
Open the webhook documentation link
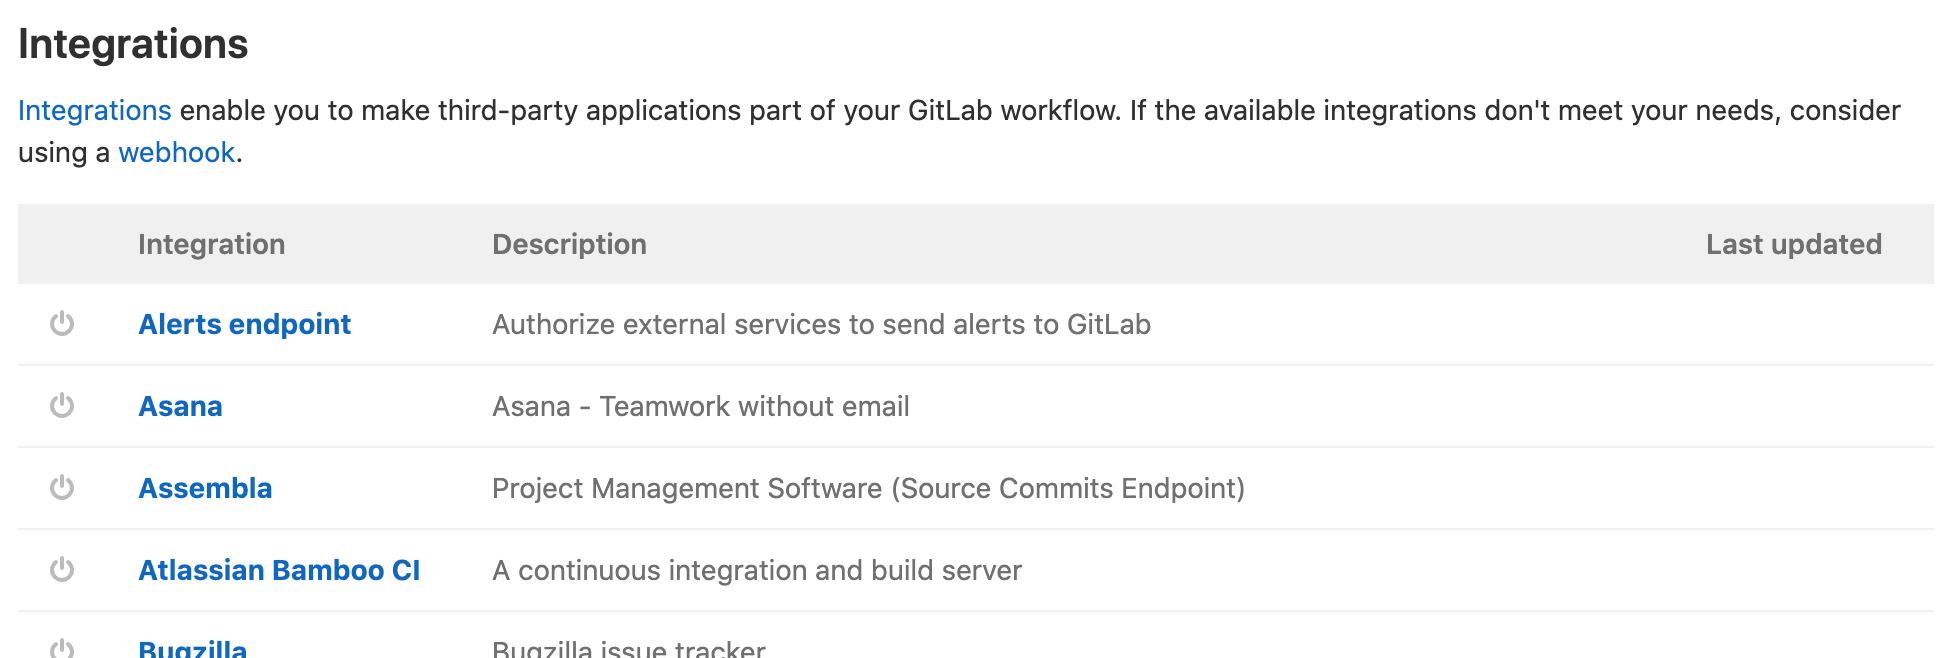click(176, 152)
